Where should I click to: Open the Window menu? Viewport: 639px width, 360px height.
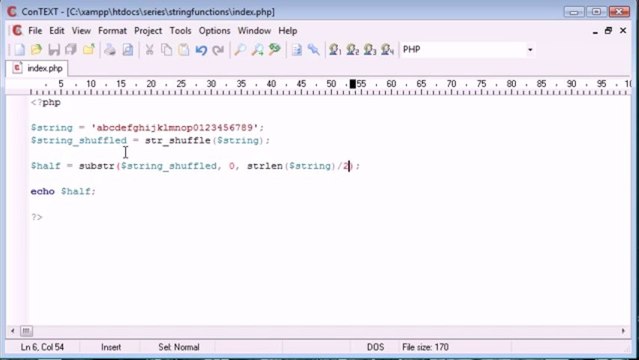[254, 31]
